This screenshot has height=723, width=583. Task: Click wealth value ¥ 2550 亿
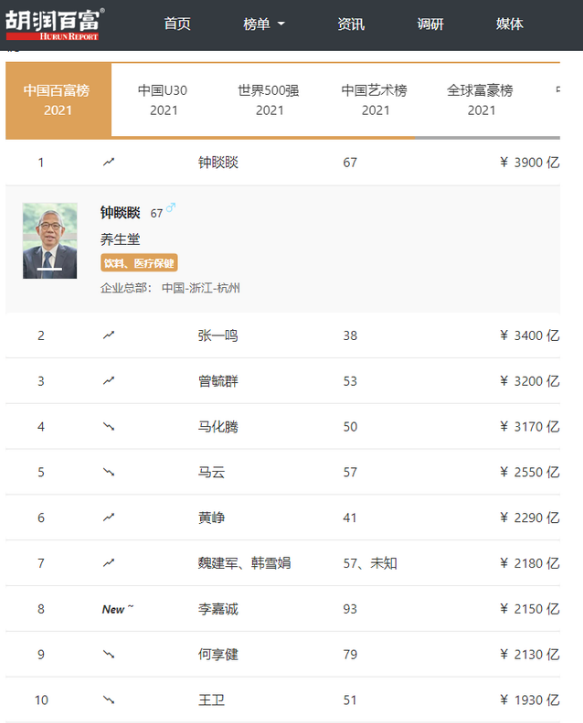(529, 472)
